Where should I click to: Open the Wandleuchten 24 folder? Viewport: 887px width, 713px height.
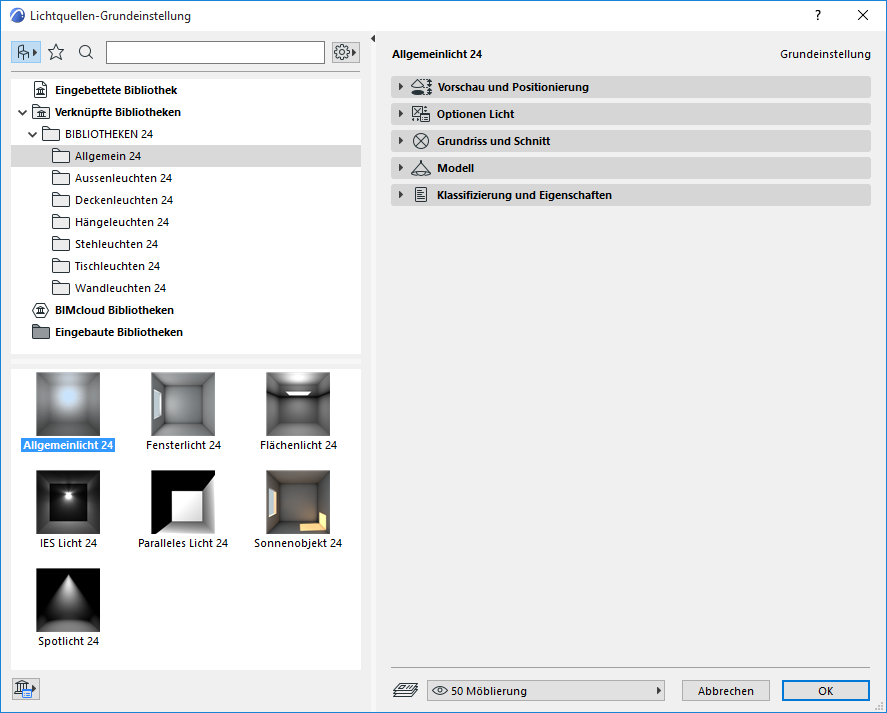120,289
